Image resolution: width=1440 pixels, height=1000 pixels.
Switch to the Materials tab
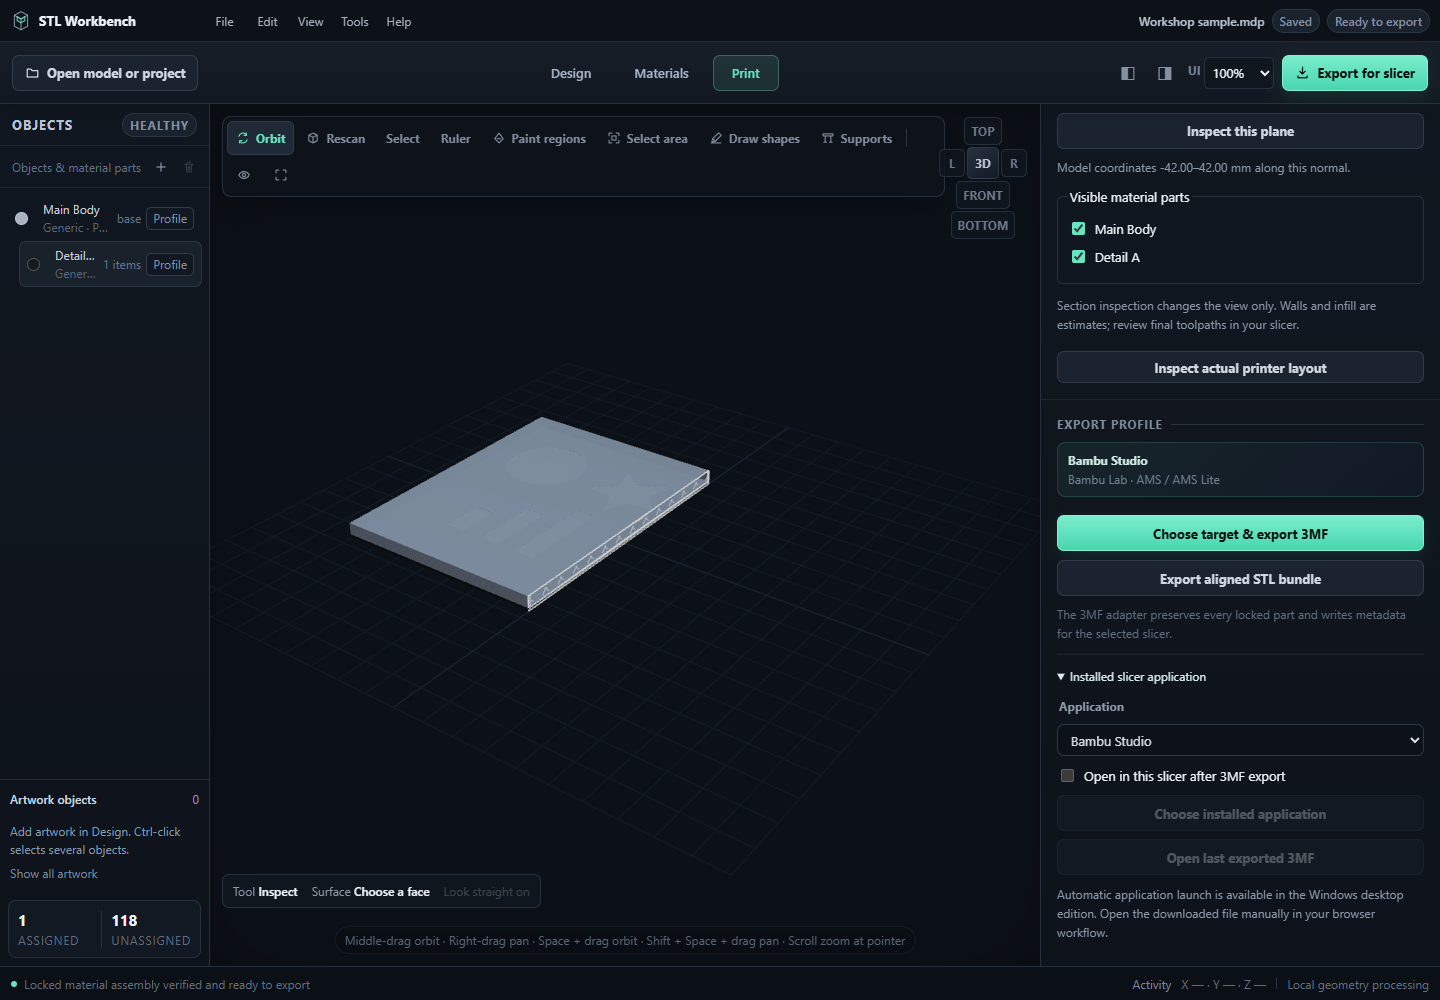pos(661,73)
